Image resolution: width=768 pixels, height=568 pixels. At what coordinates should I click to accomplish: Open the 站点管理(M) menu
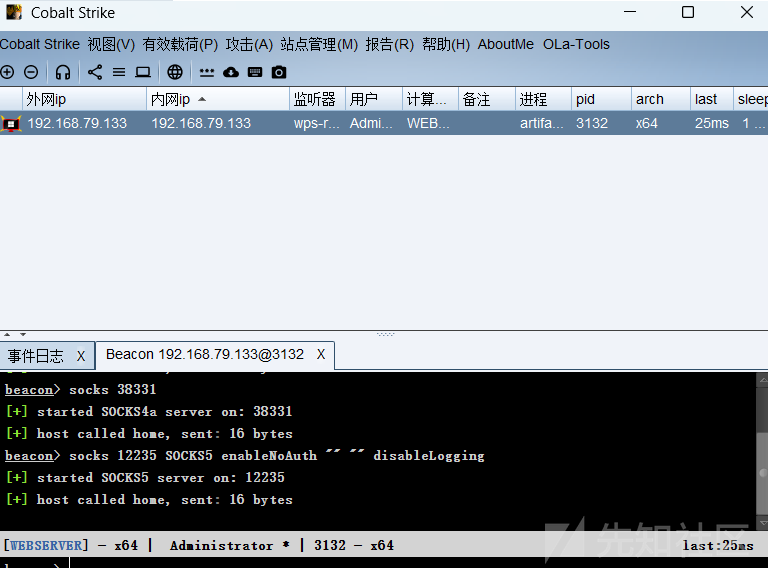(319, 44)
